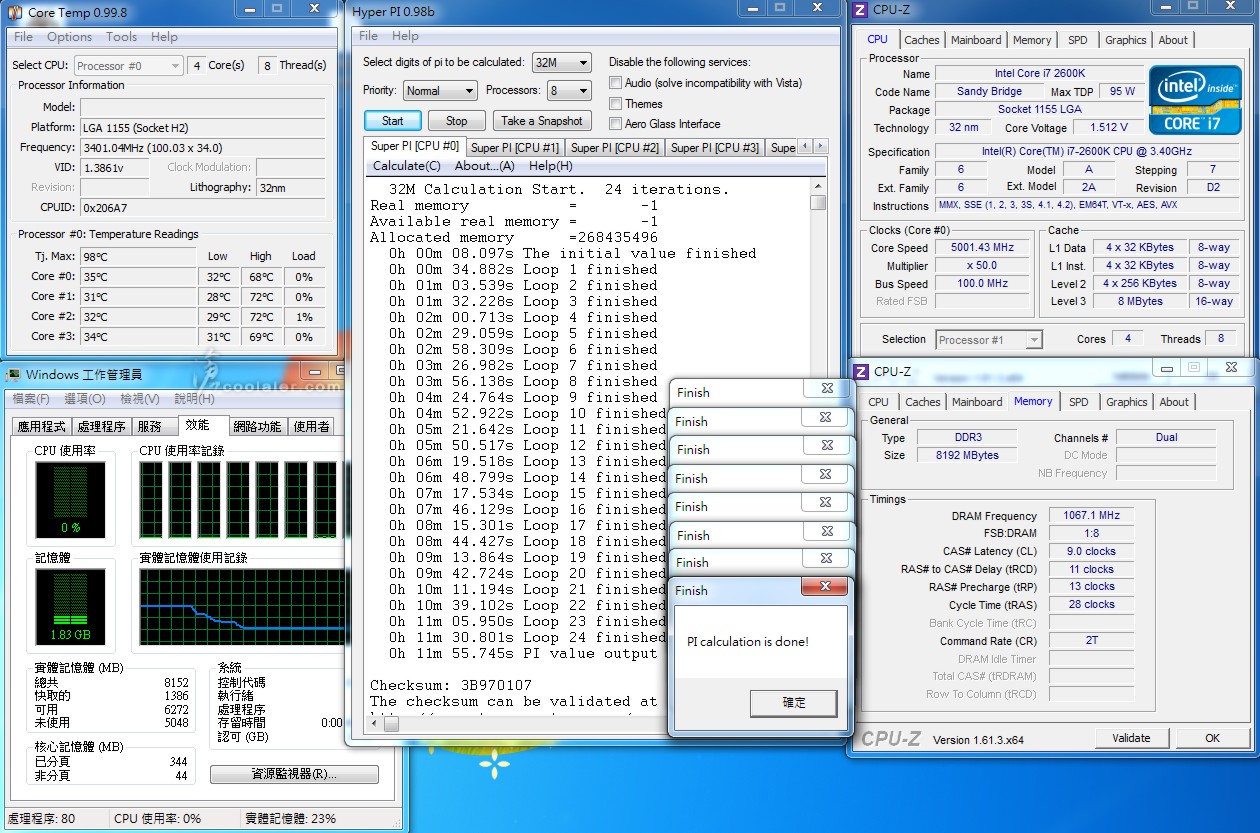Switch to 處理程序 tab in Task Manager

click(x=102, y=427)
